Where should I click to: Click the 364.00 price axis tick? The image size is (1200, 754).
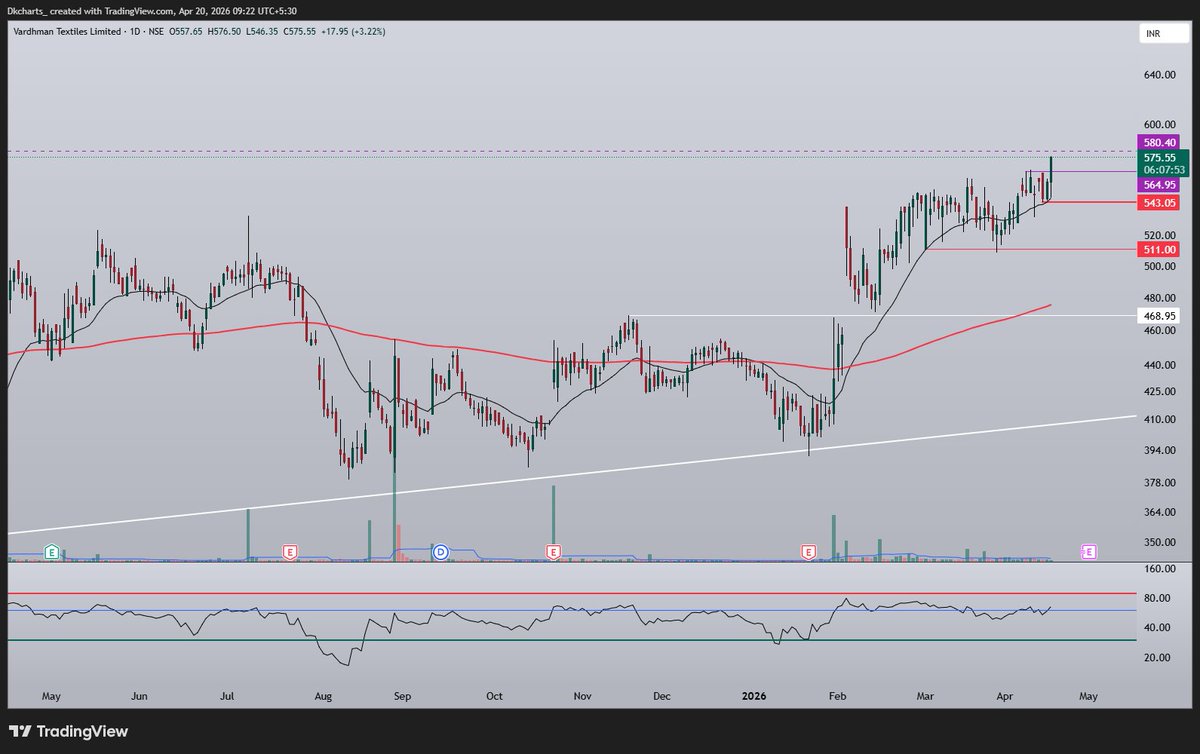click(x=1158, y=513)
